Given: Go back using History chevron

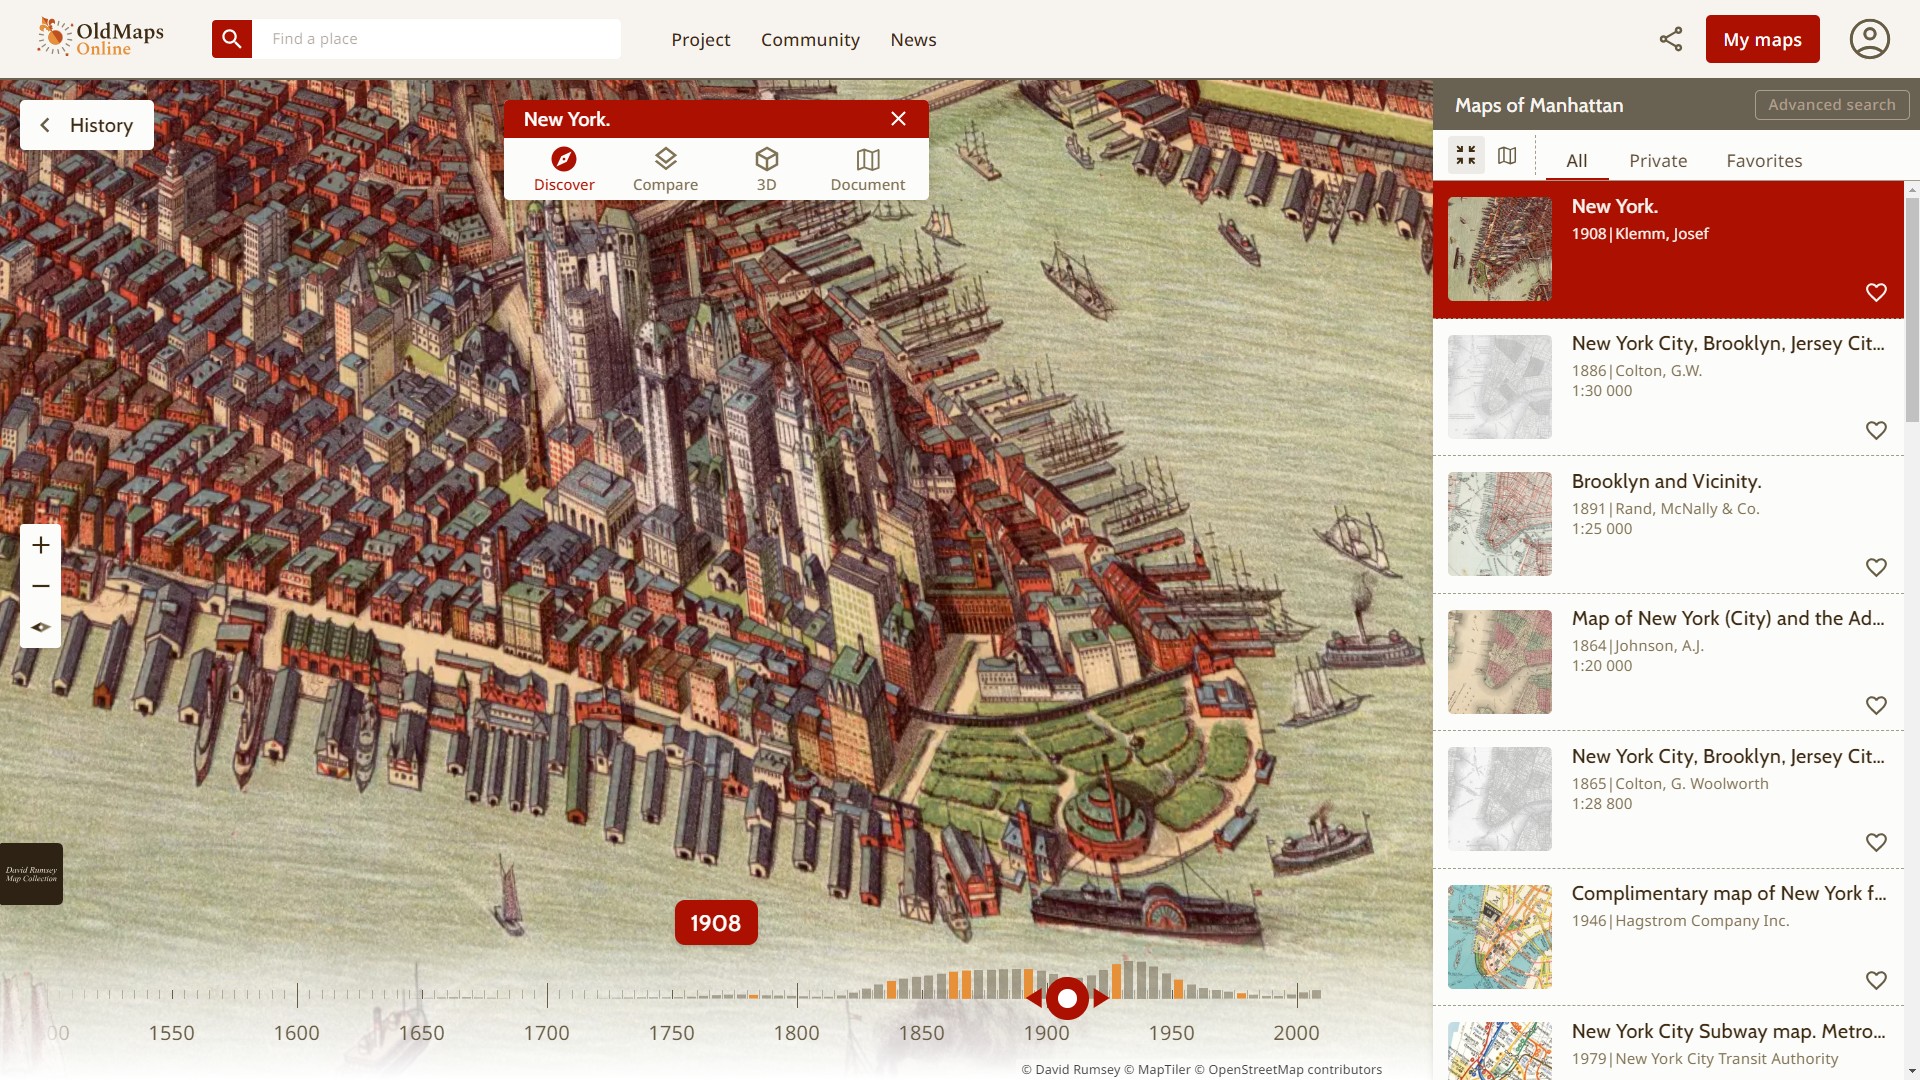Looking at the screenshot, I should (46, 125).
